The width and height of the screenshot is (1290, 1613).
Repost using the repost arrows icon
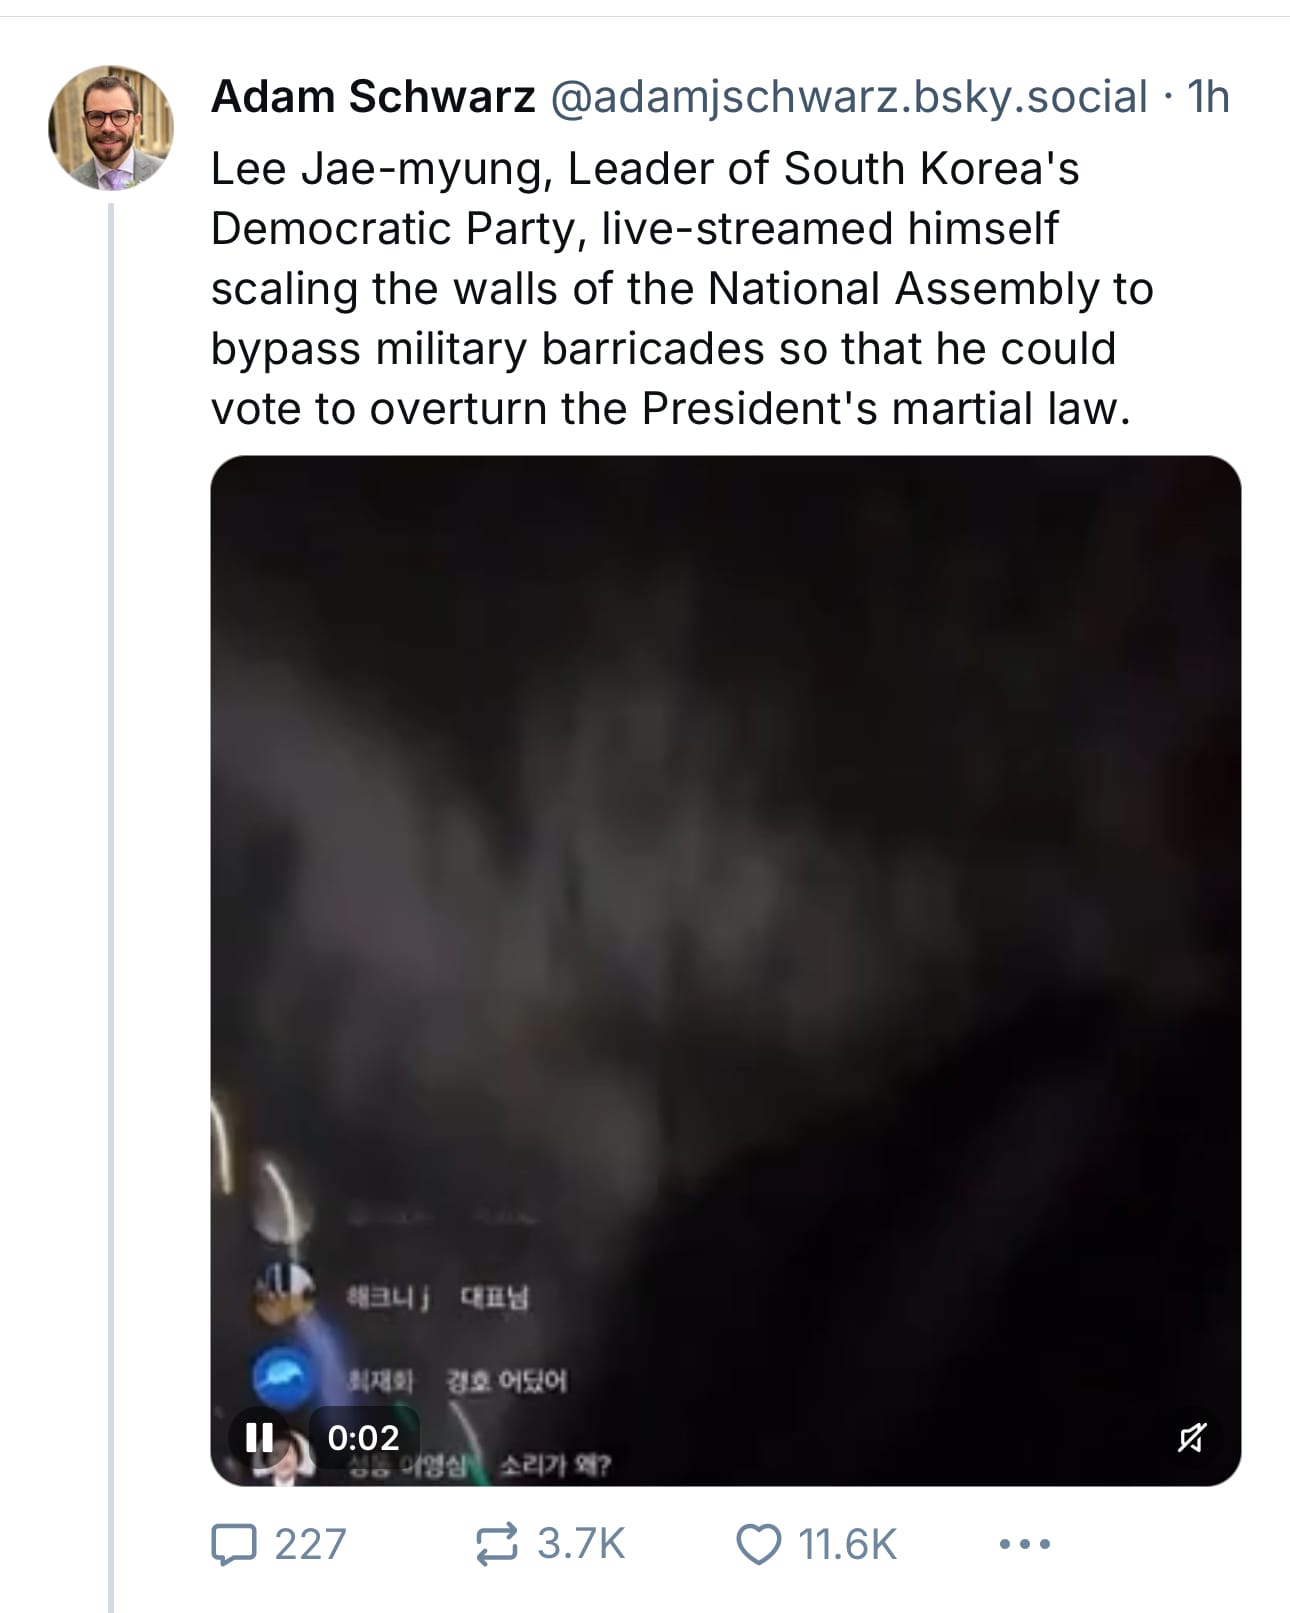click(x=497, y=1544)
